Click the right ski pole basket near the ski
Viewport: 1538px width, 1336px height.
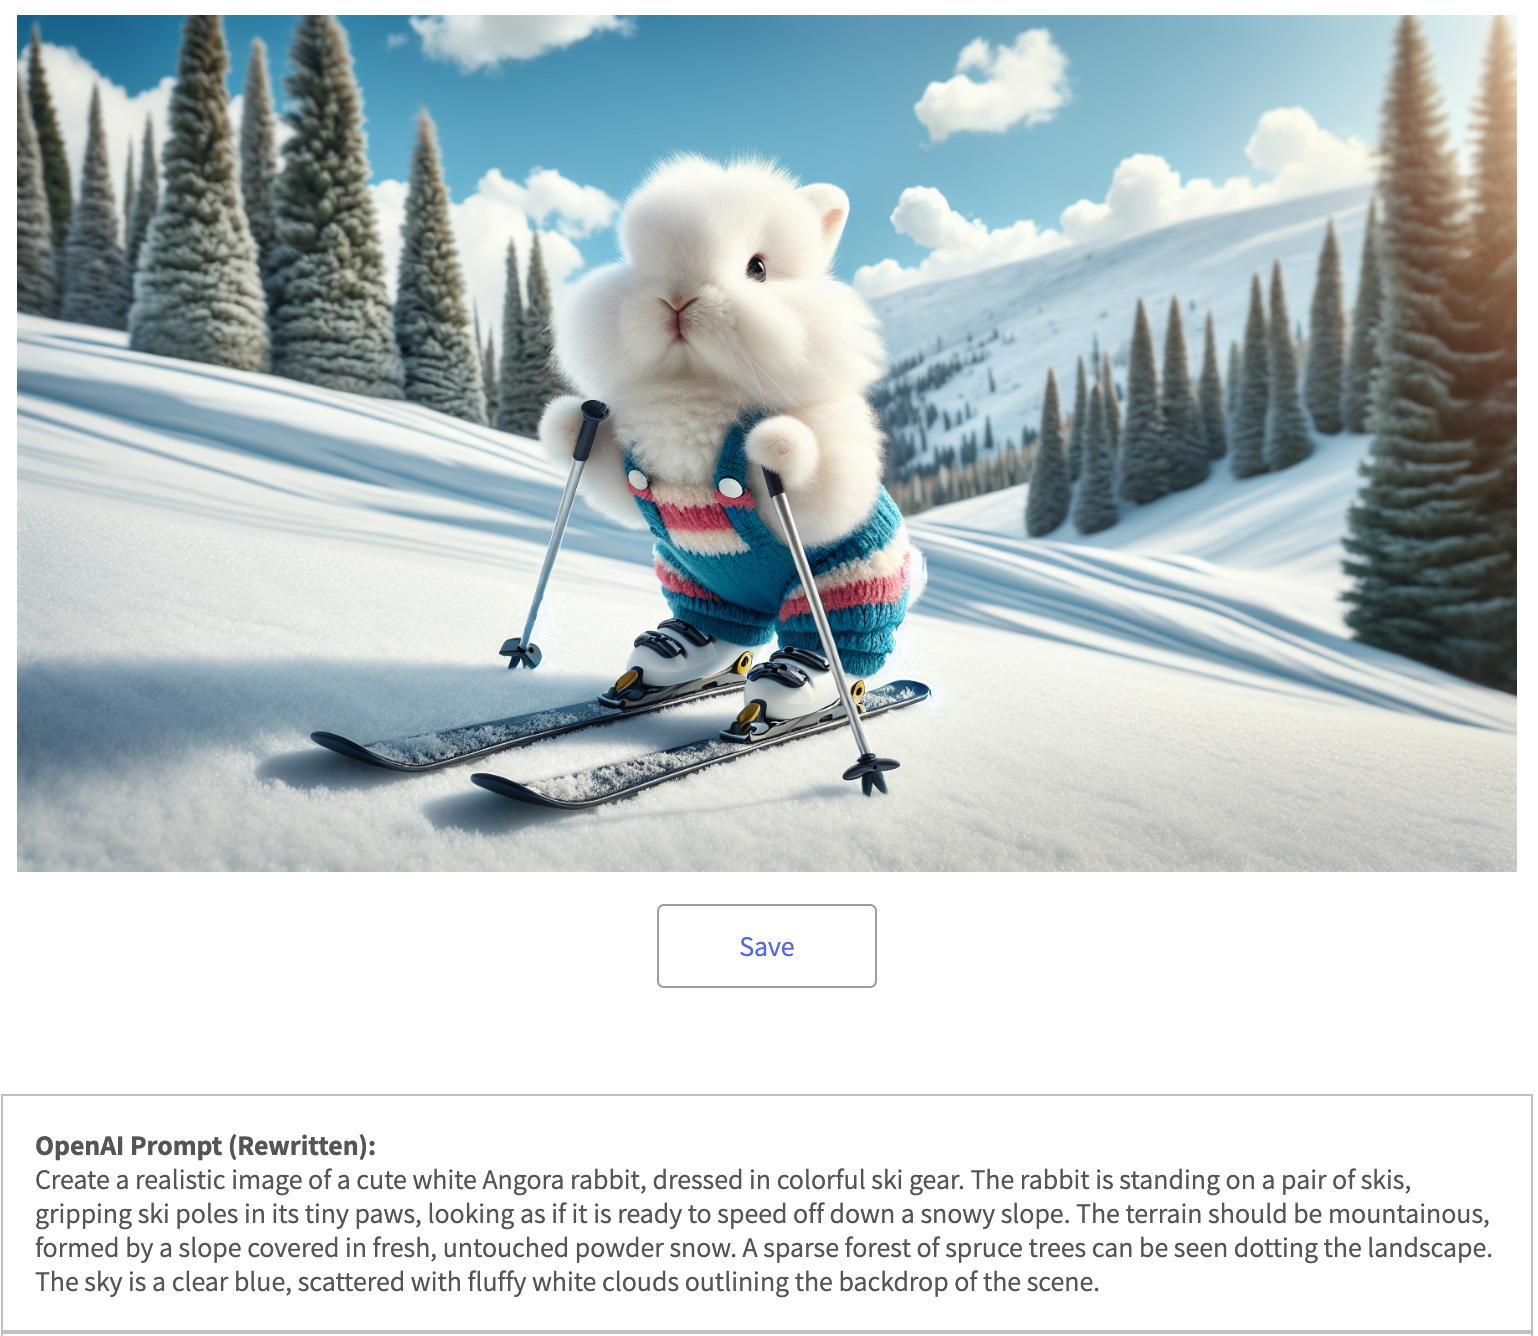point(871,772)
